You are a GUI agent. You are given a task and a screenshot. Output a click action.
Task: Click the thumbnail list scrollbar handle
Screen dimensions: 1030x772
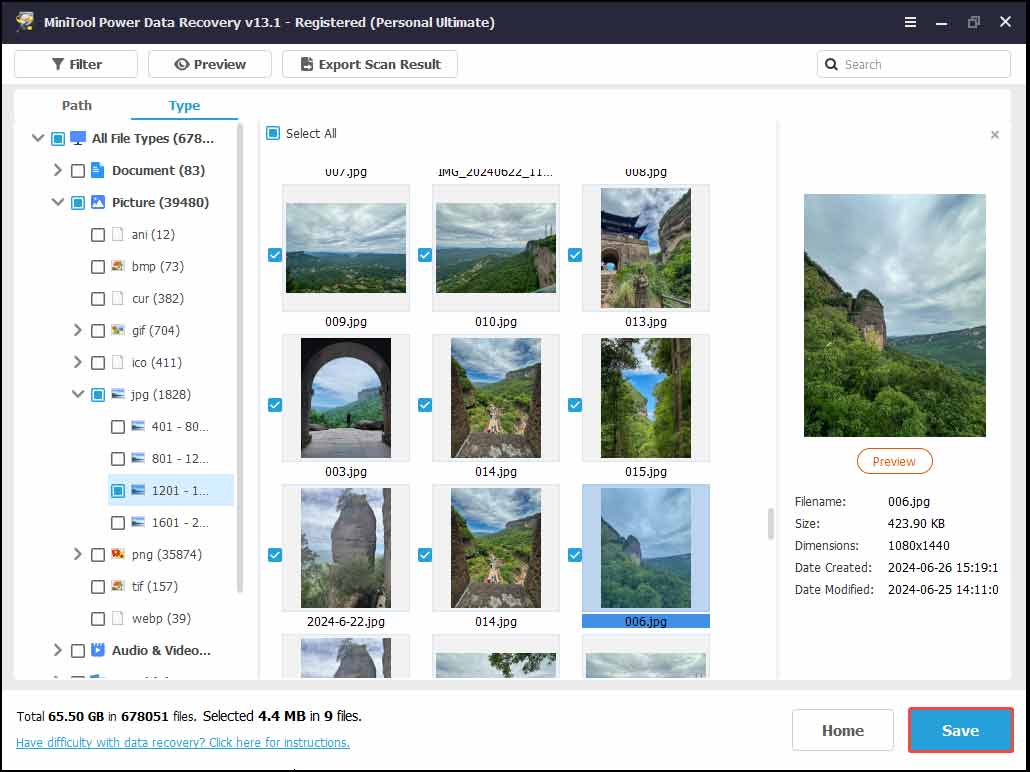(771, 524)
